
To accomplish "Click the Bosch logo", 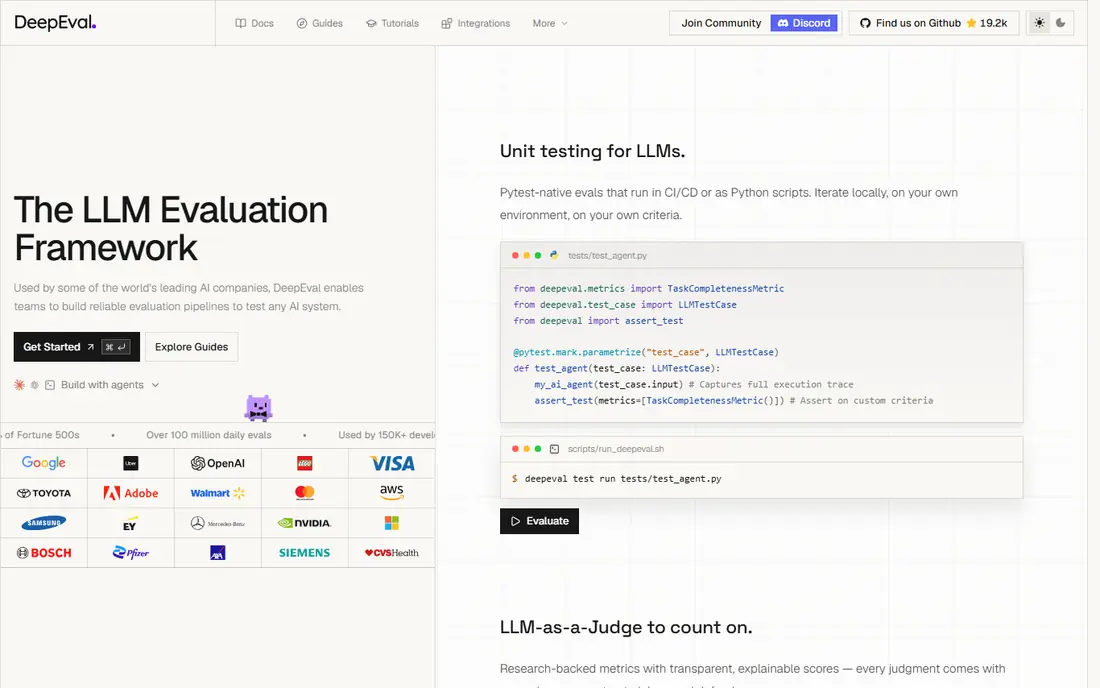I will tap(43, 553).
